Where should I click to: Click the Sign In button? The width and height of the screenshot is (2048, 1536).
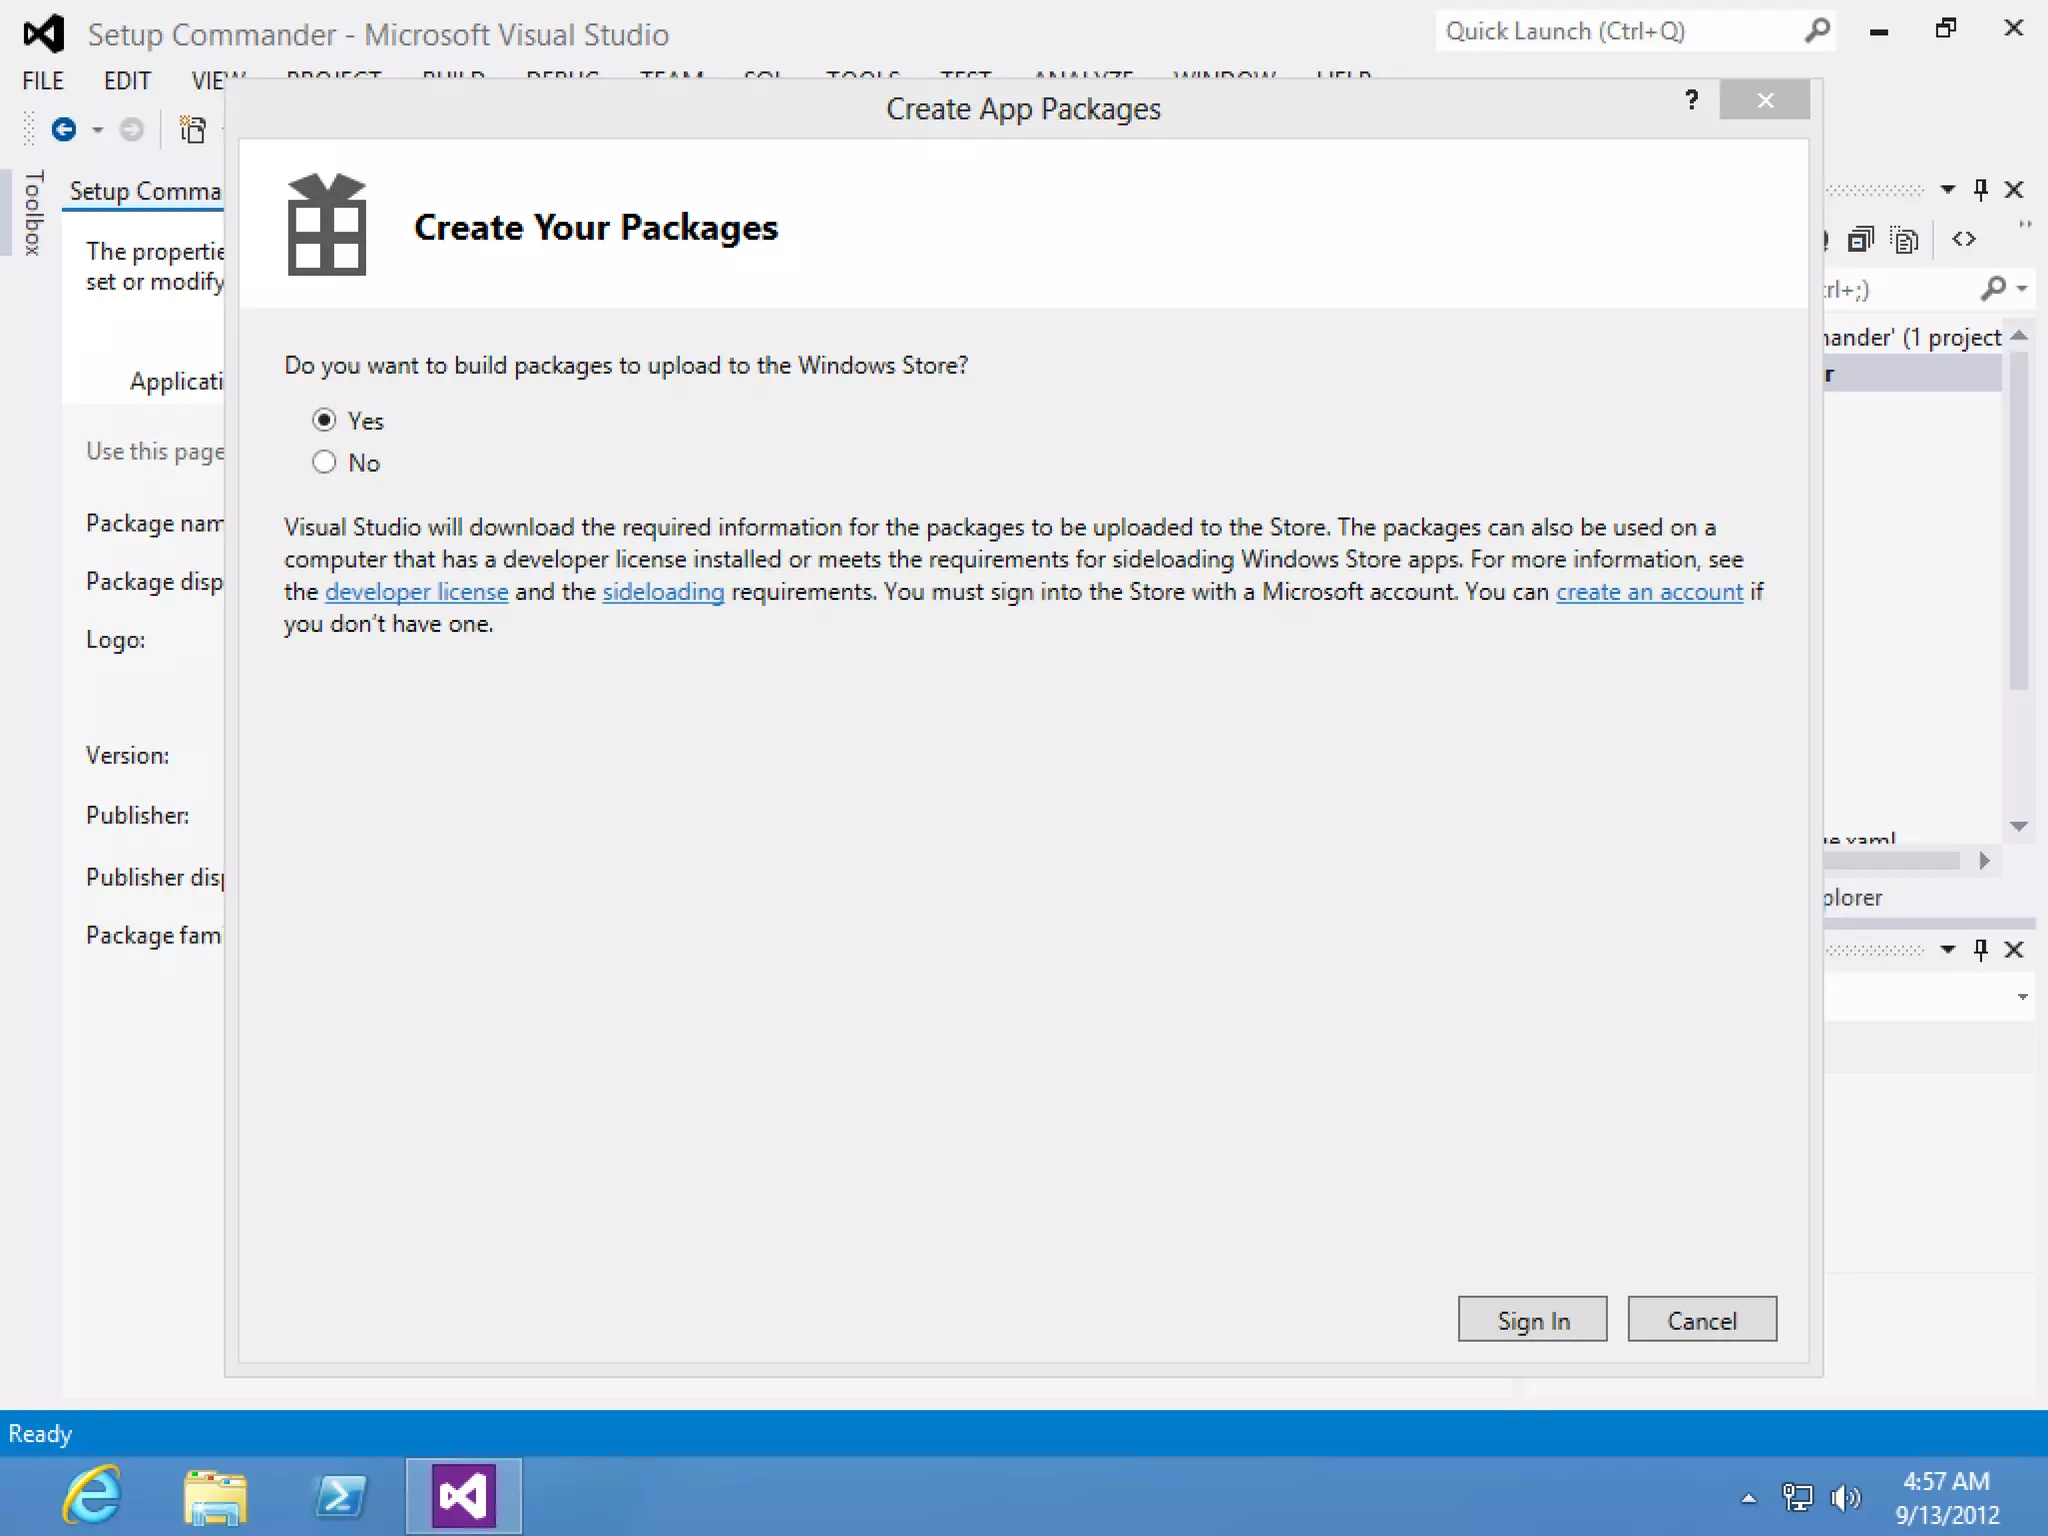(x=1532, y=1320)
